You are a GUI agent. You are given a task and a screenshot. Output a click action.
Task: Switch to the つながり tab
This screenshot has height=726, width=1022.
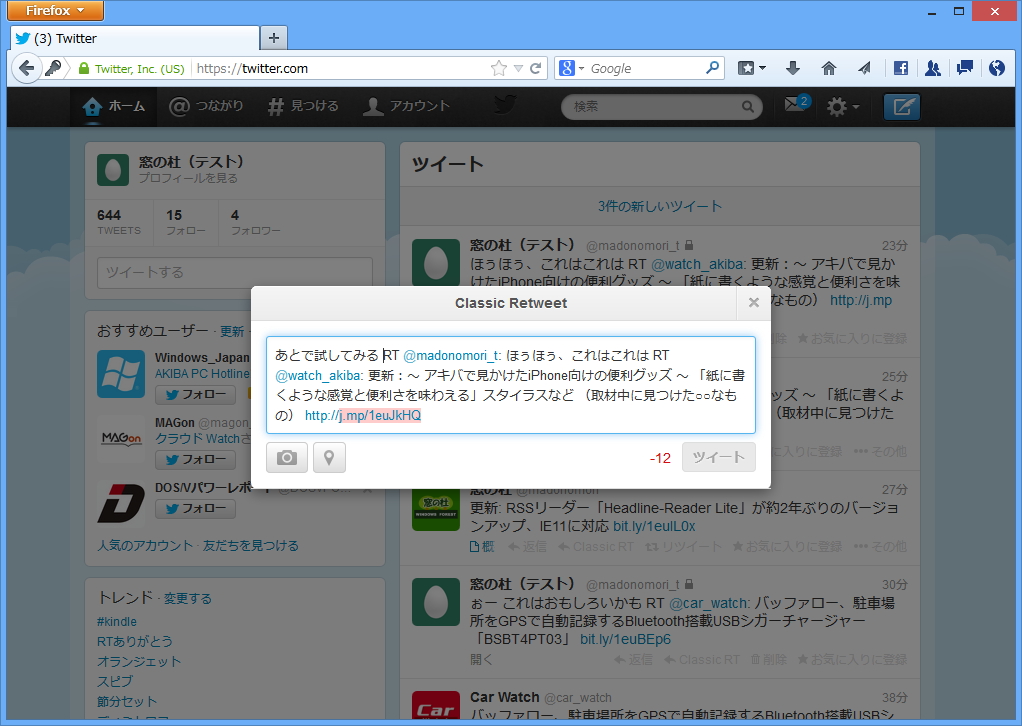click(x=207, y=105)
